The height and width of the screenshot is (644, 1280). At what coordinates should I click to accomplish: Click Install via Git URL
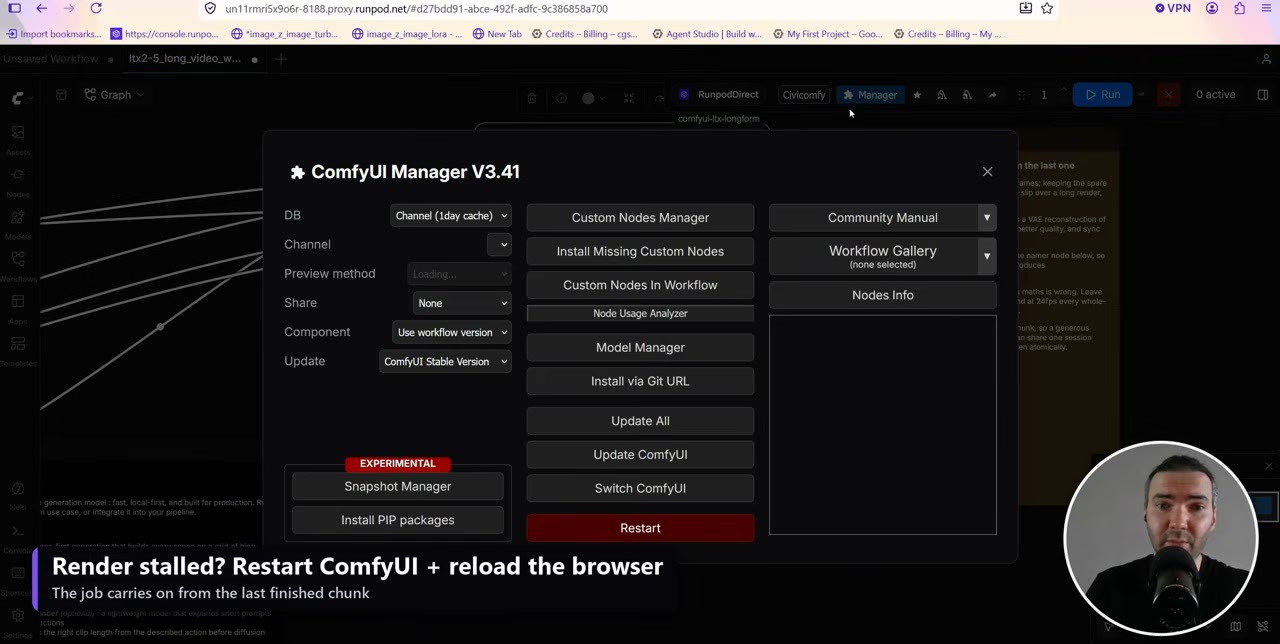[x=640, y=381]
